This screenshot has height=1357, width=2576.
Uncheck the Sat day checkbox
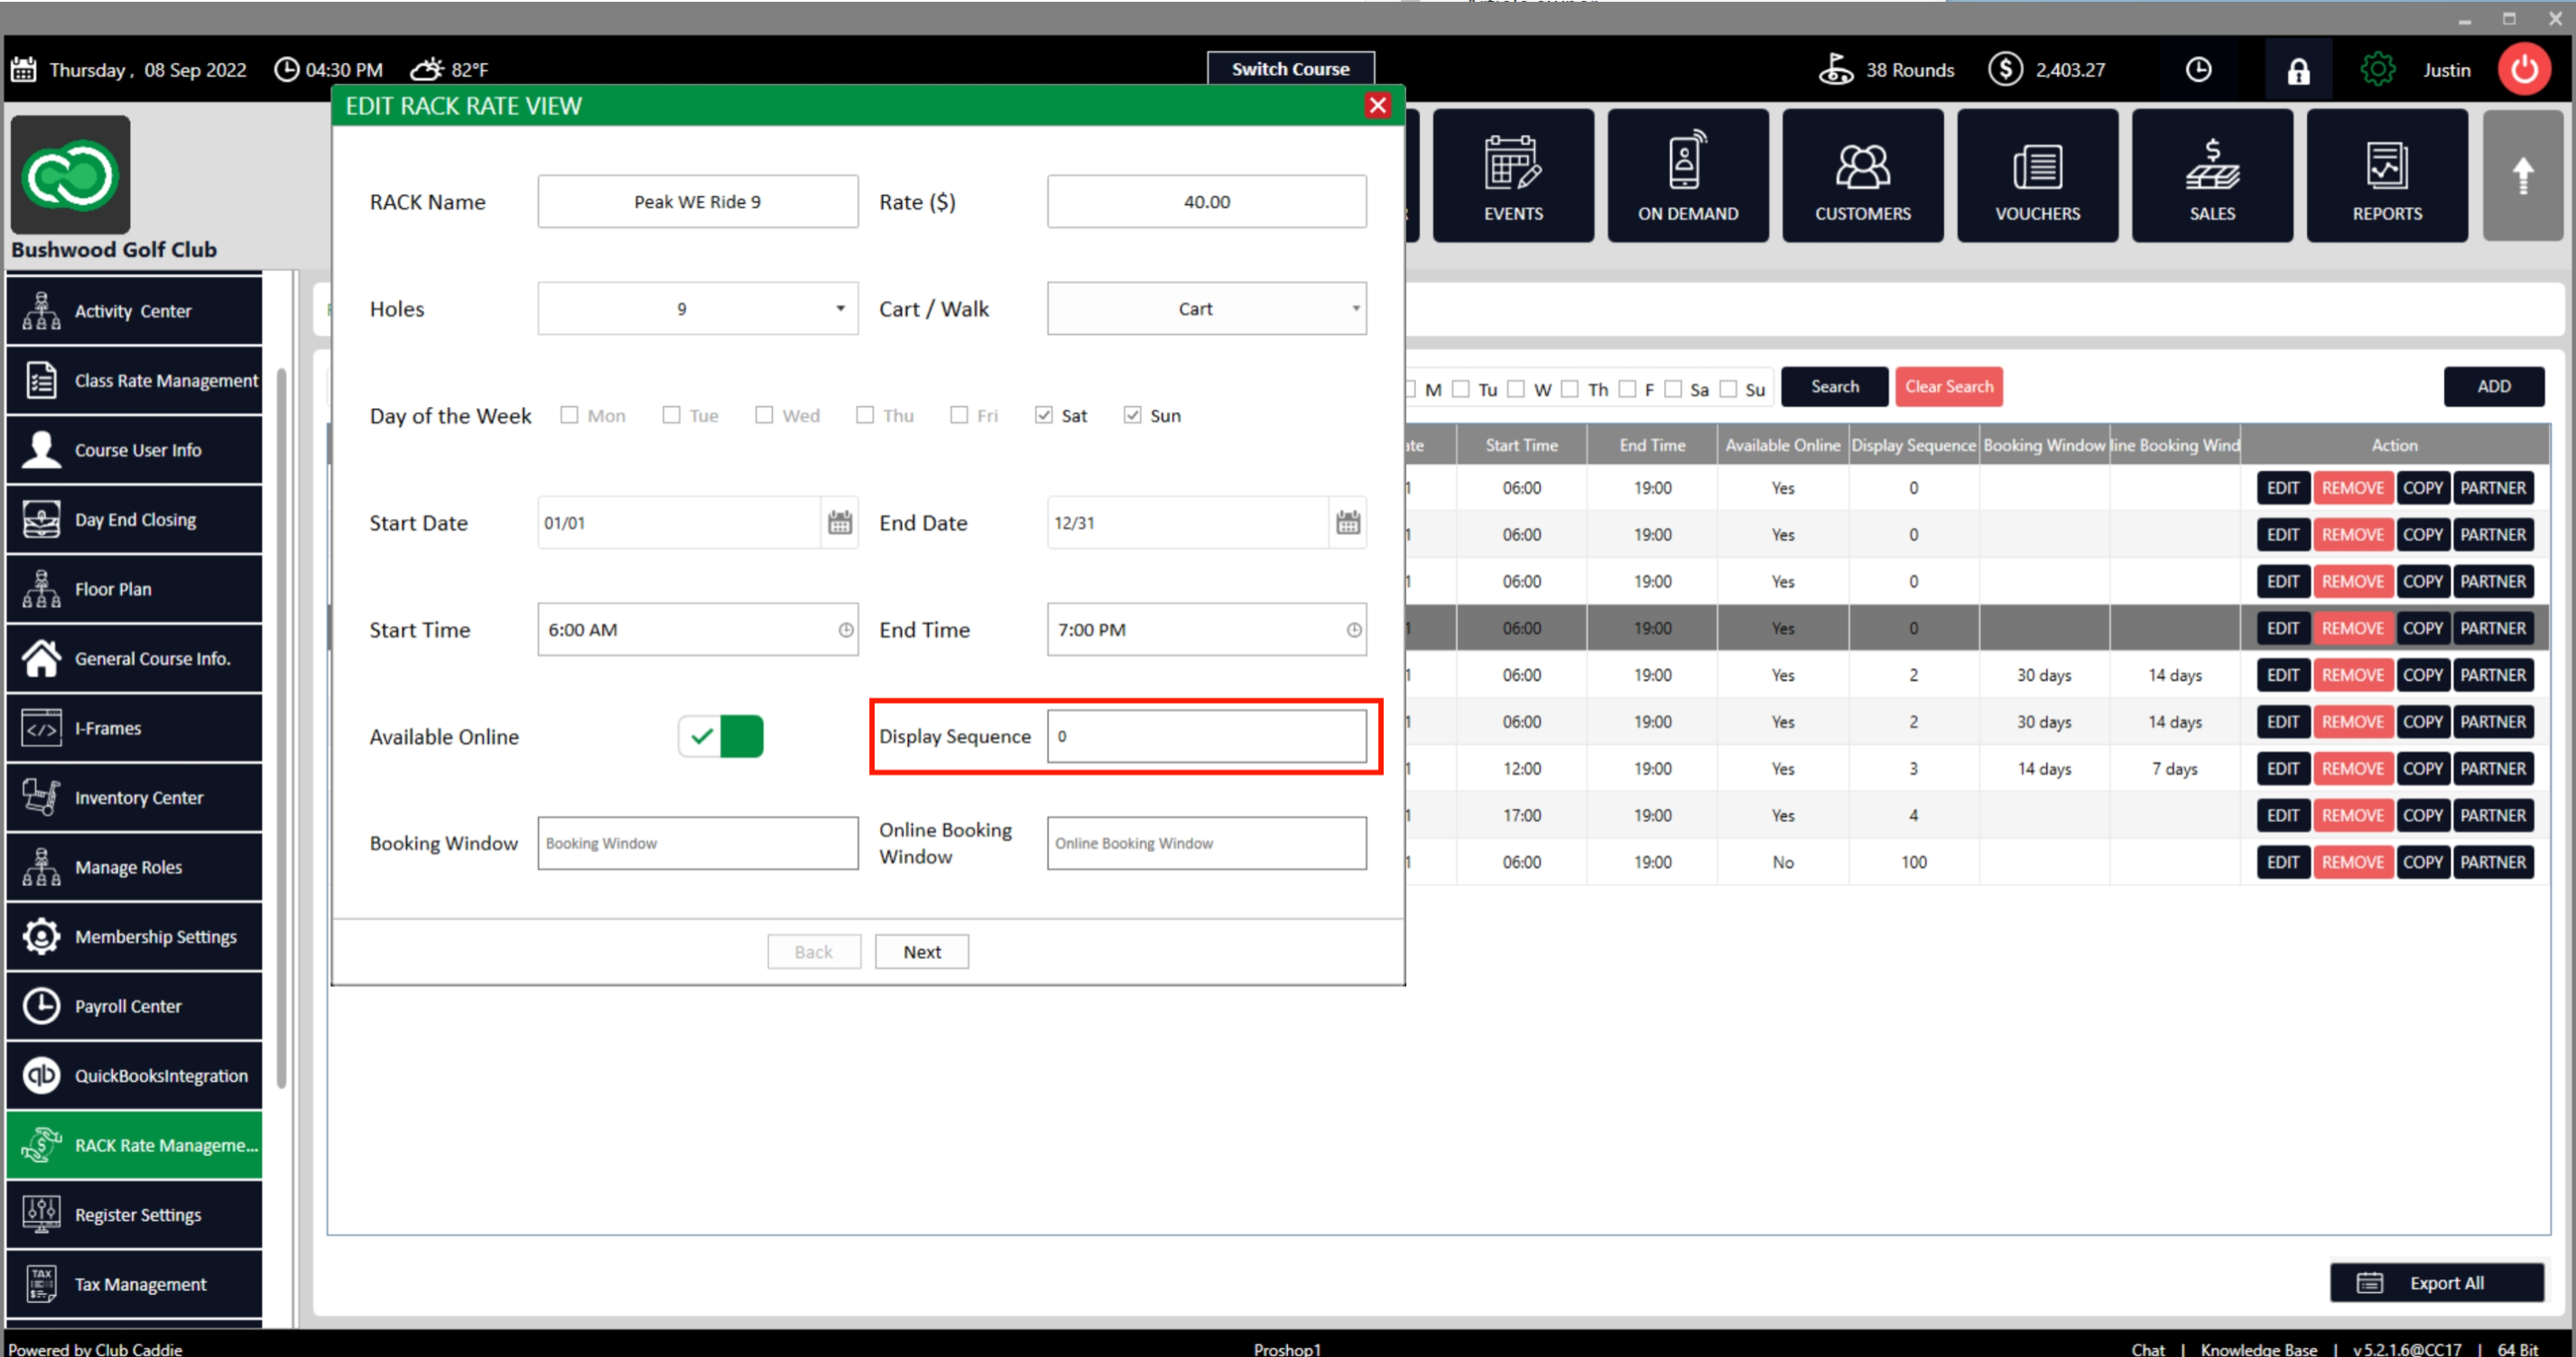pos(1043,415)
